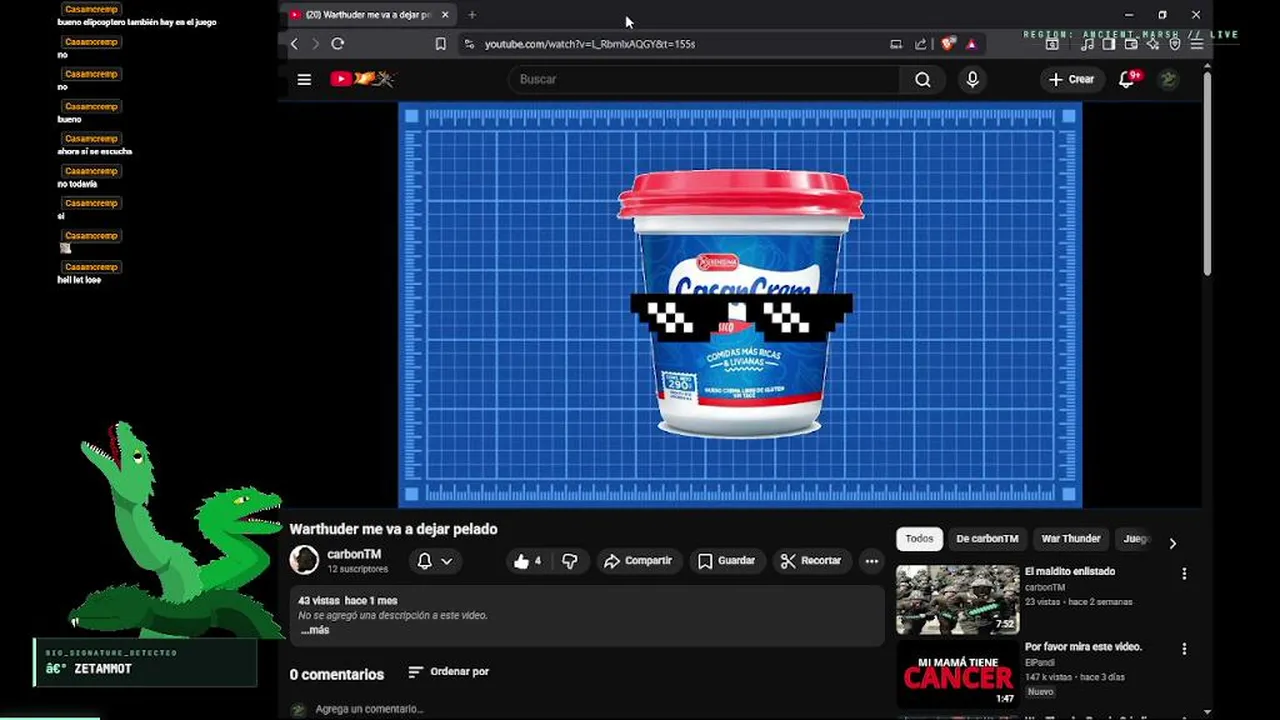The height and width of the screenshot is (720, 1280).
Task: Show more filter chips with right arrow
Action: (1172, 543)
